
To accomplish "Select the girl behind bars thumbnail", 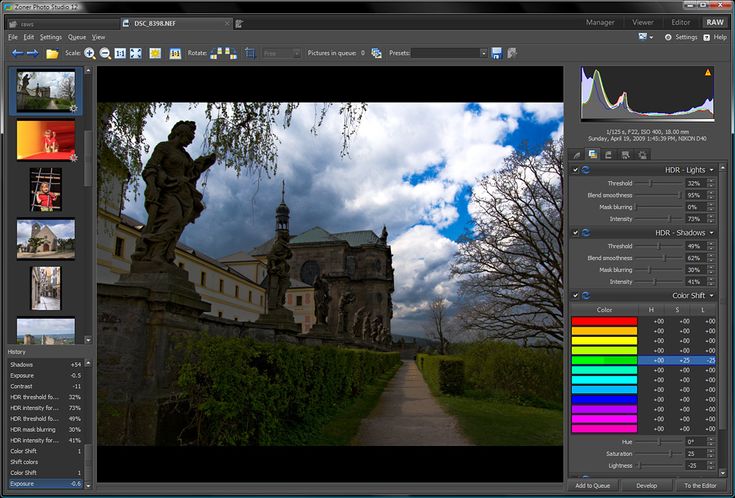I will point(45,189).
